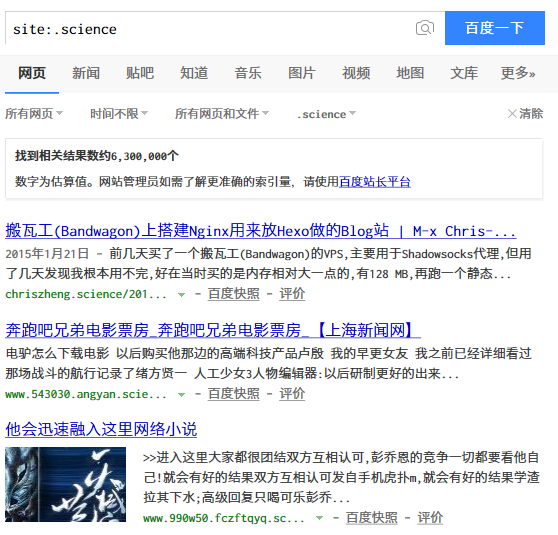Screen dimensions: 558x535
Task: Open the 他会迅速融入这里网络小说 result title
Action: [x=101, y=429]
